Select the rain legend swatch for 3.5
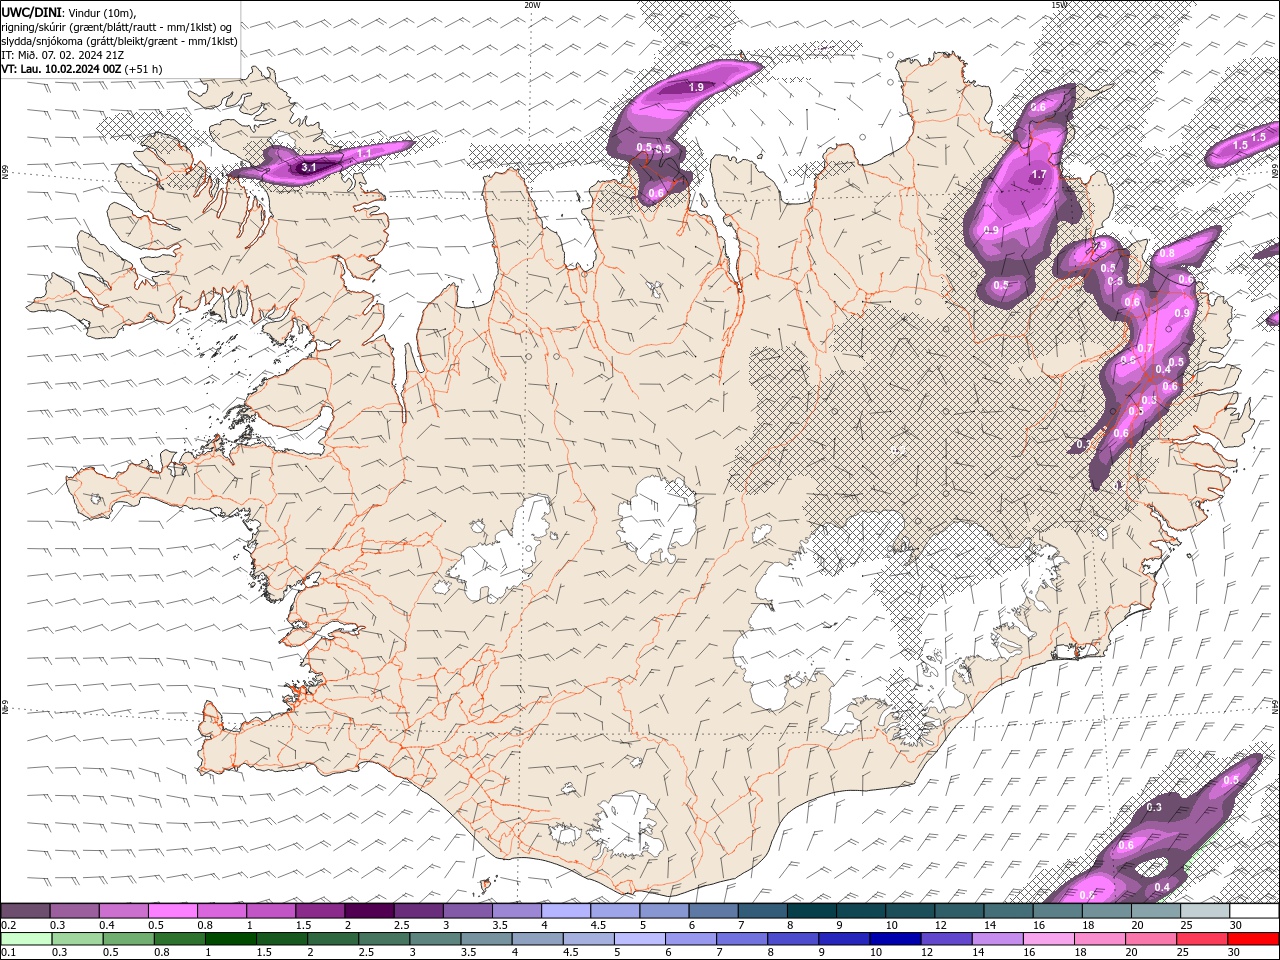The height and width of the screenshot is (960, 1280). (x=485, y=939)
